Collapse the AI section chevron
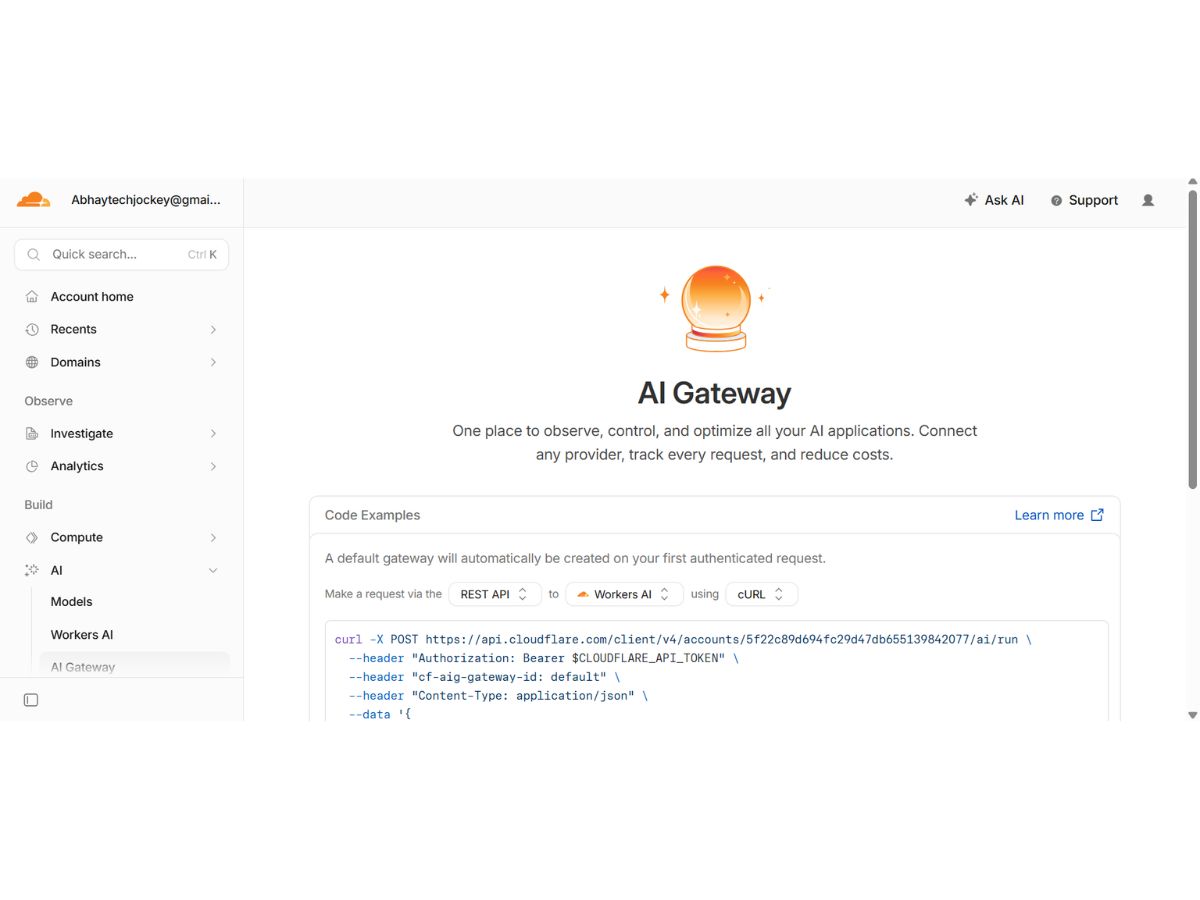1200x900 pixels. click(x=213, y=570)
